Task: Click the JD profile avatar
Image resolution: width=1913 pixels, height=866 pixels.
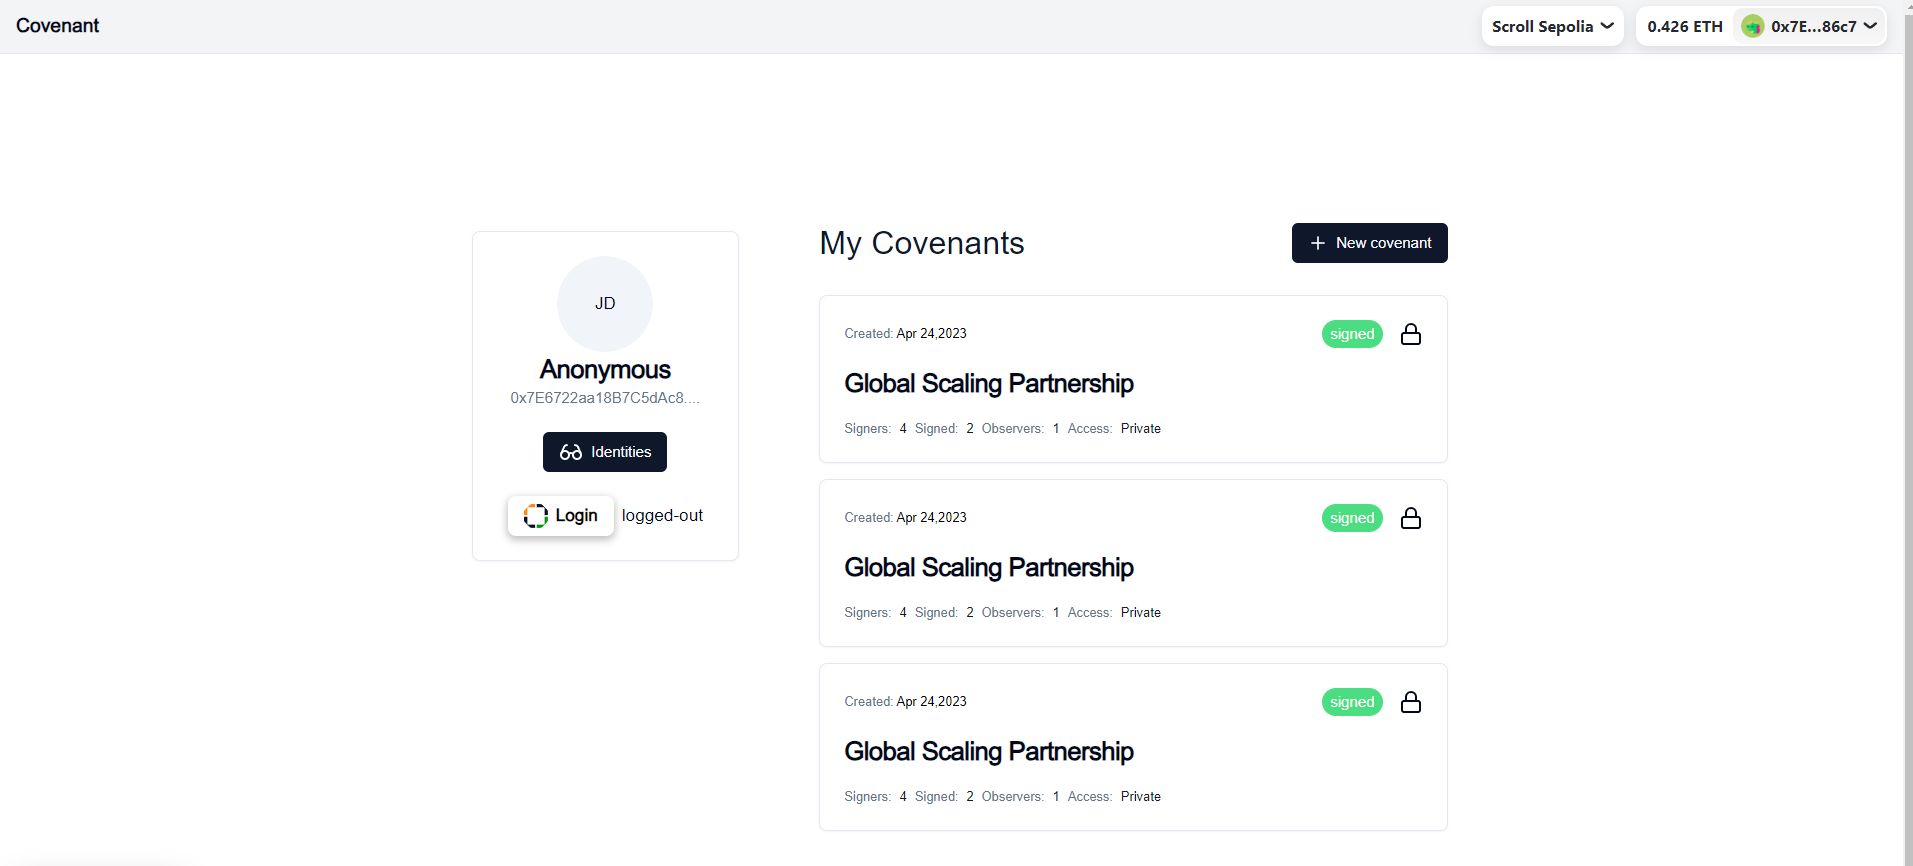Action: click(605, 303)
